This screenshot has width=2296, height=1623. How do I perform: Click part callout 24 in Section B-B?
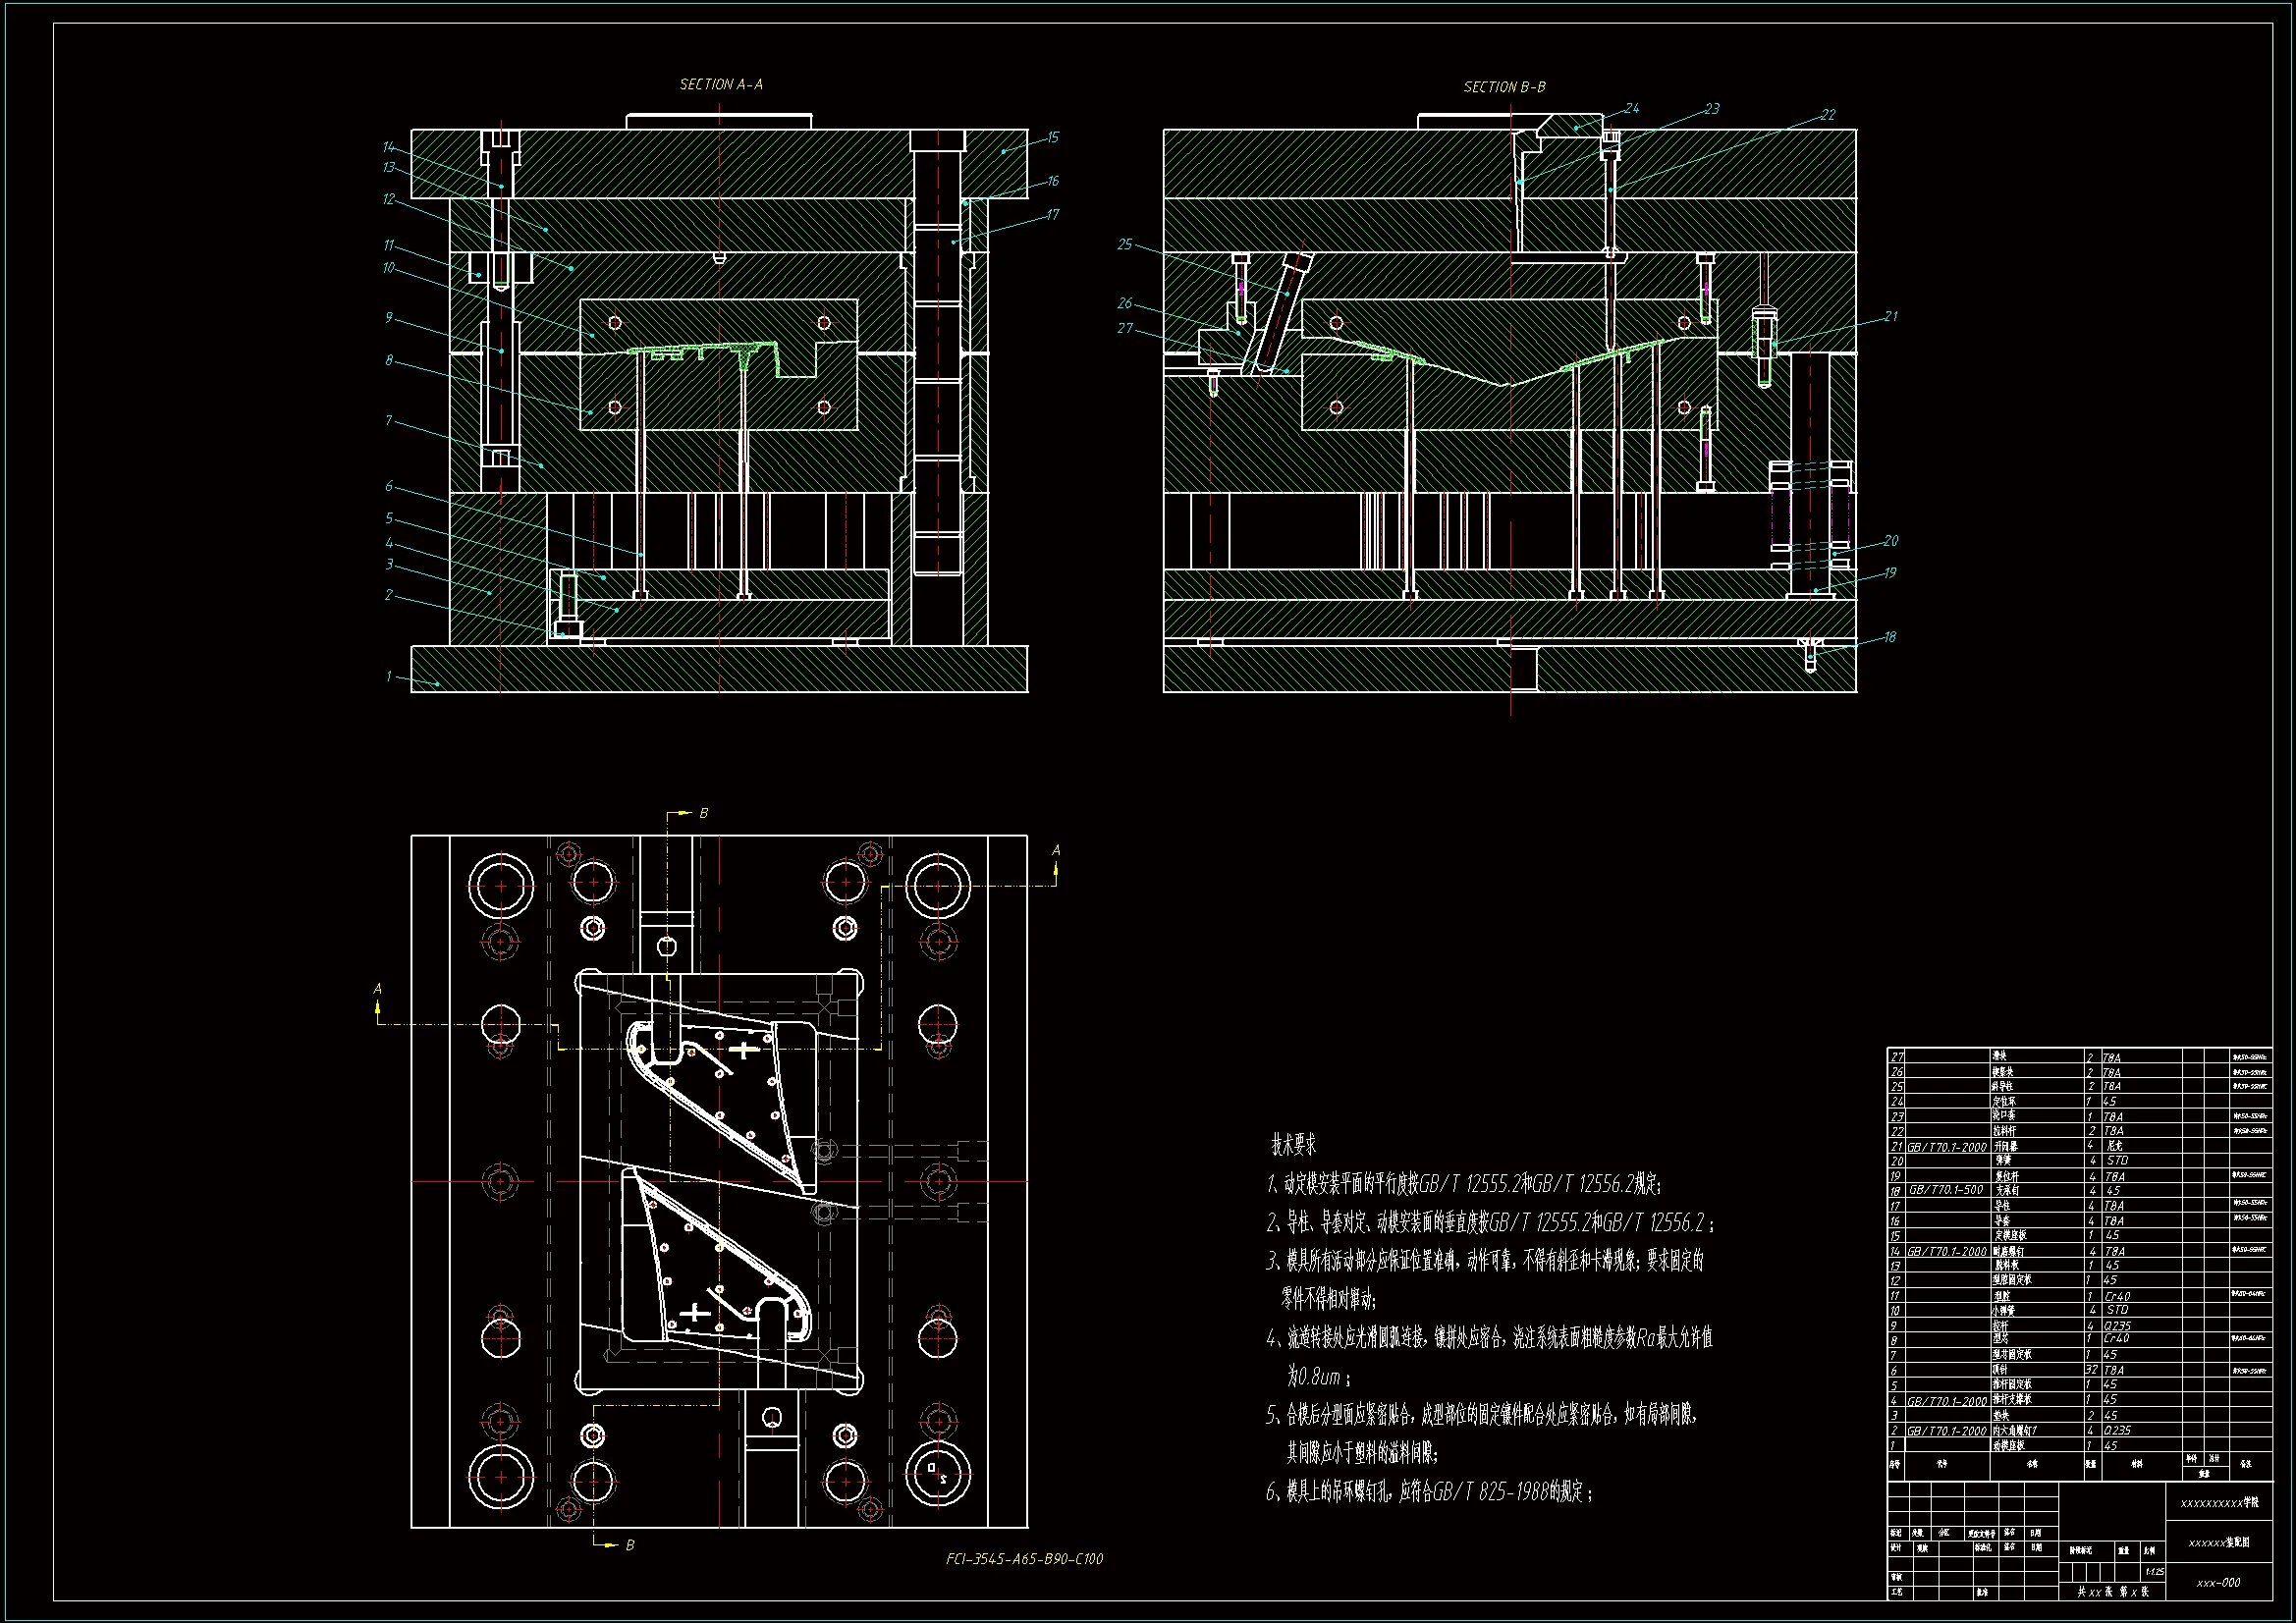click(x=1631, y=109)
